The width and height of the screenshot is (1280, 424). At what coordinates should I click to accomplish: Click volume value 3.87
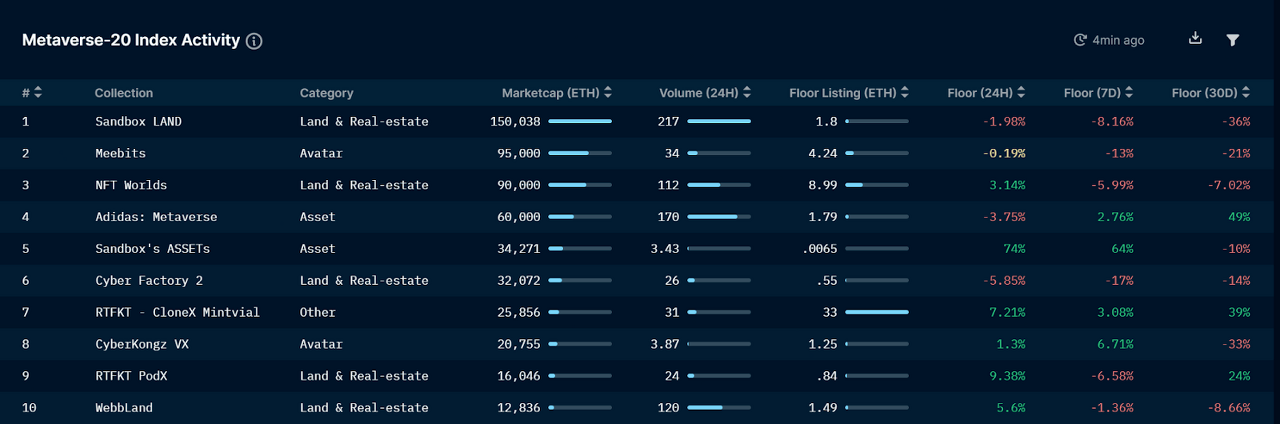click(x=665, y=344)
